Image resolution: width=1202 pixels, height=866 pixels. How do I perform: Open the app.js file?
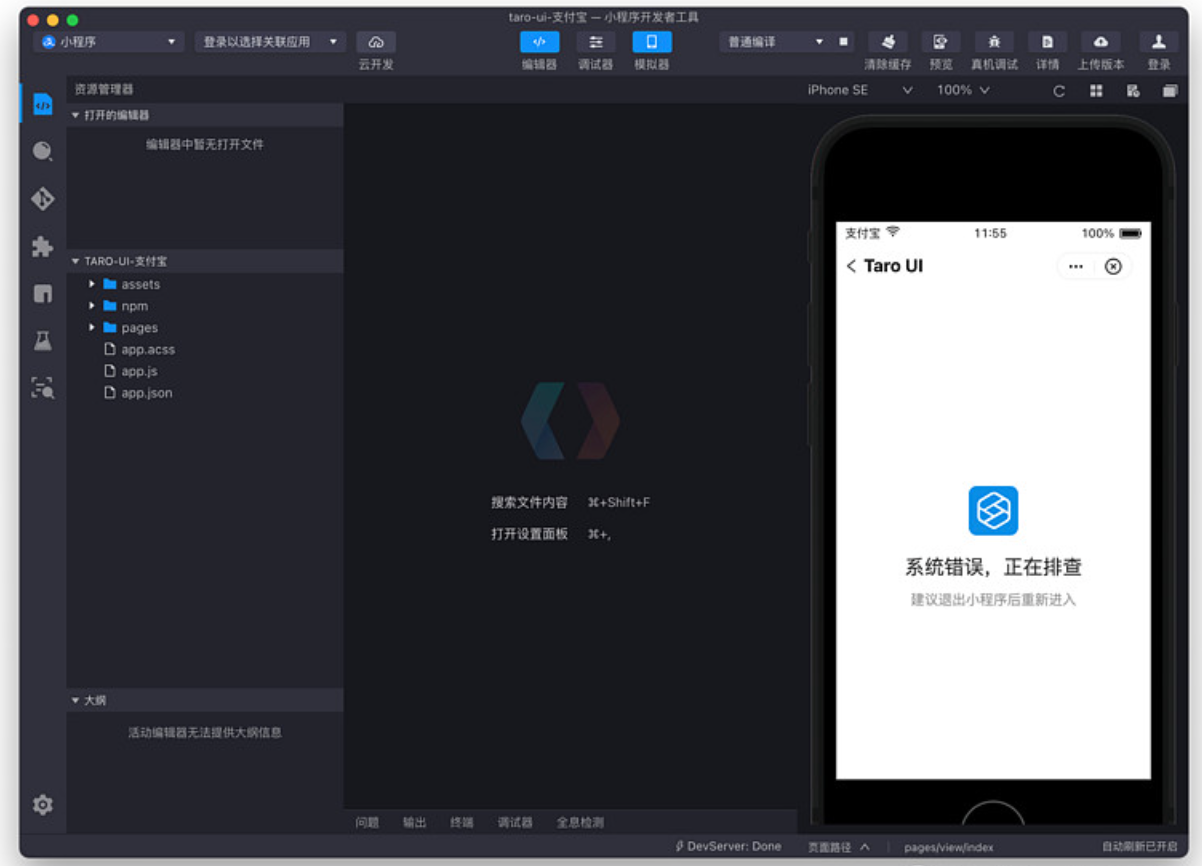click(x=139, y=371)
